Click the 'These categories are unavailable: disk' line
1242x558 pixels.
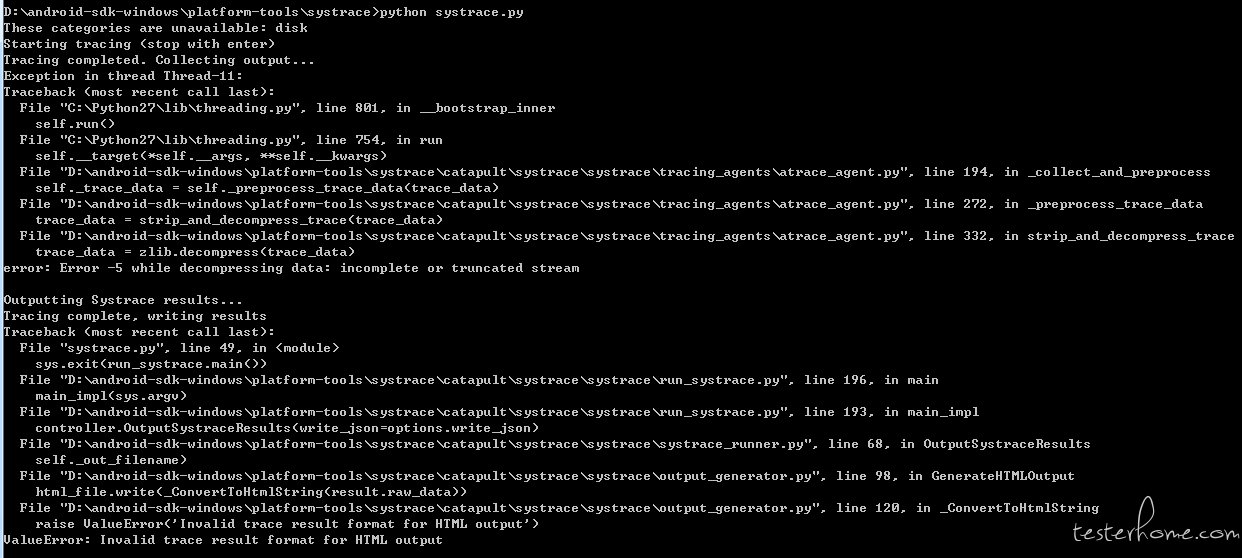click(156, 28)
